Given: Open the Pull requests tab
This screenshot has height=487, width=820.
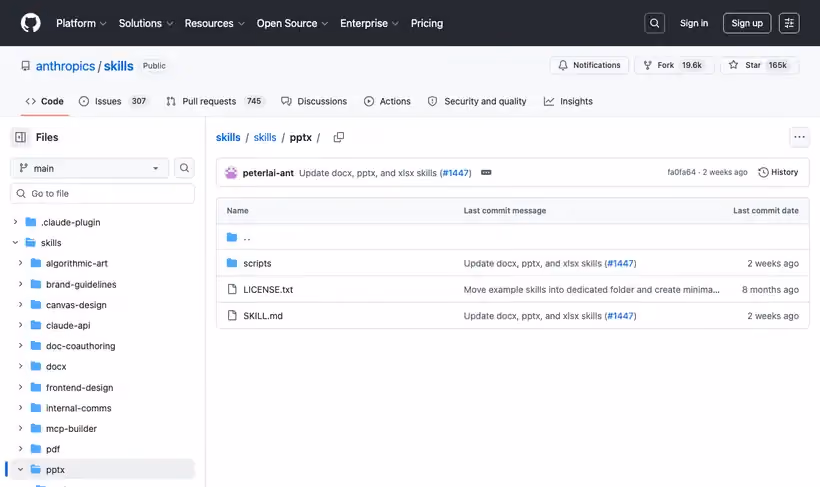Looking at the screenshot, I should tap(214, 101).
